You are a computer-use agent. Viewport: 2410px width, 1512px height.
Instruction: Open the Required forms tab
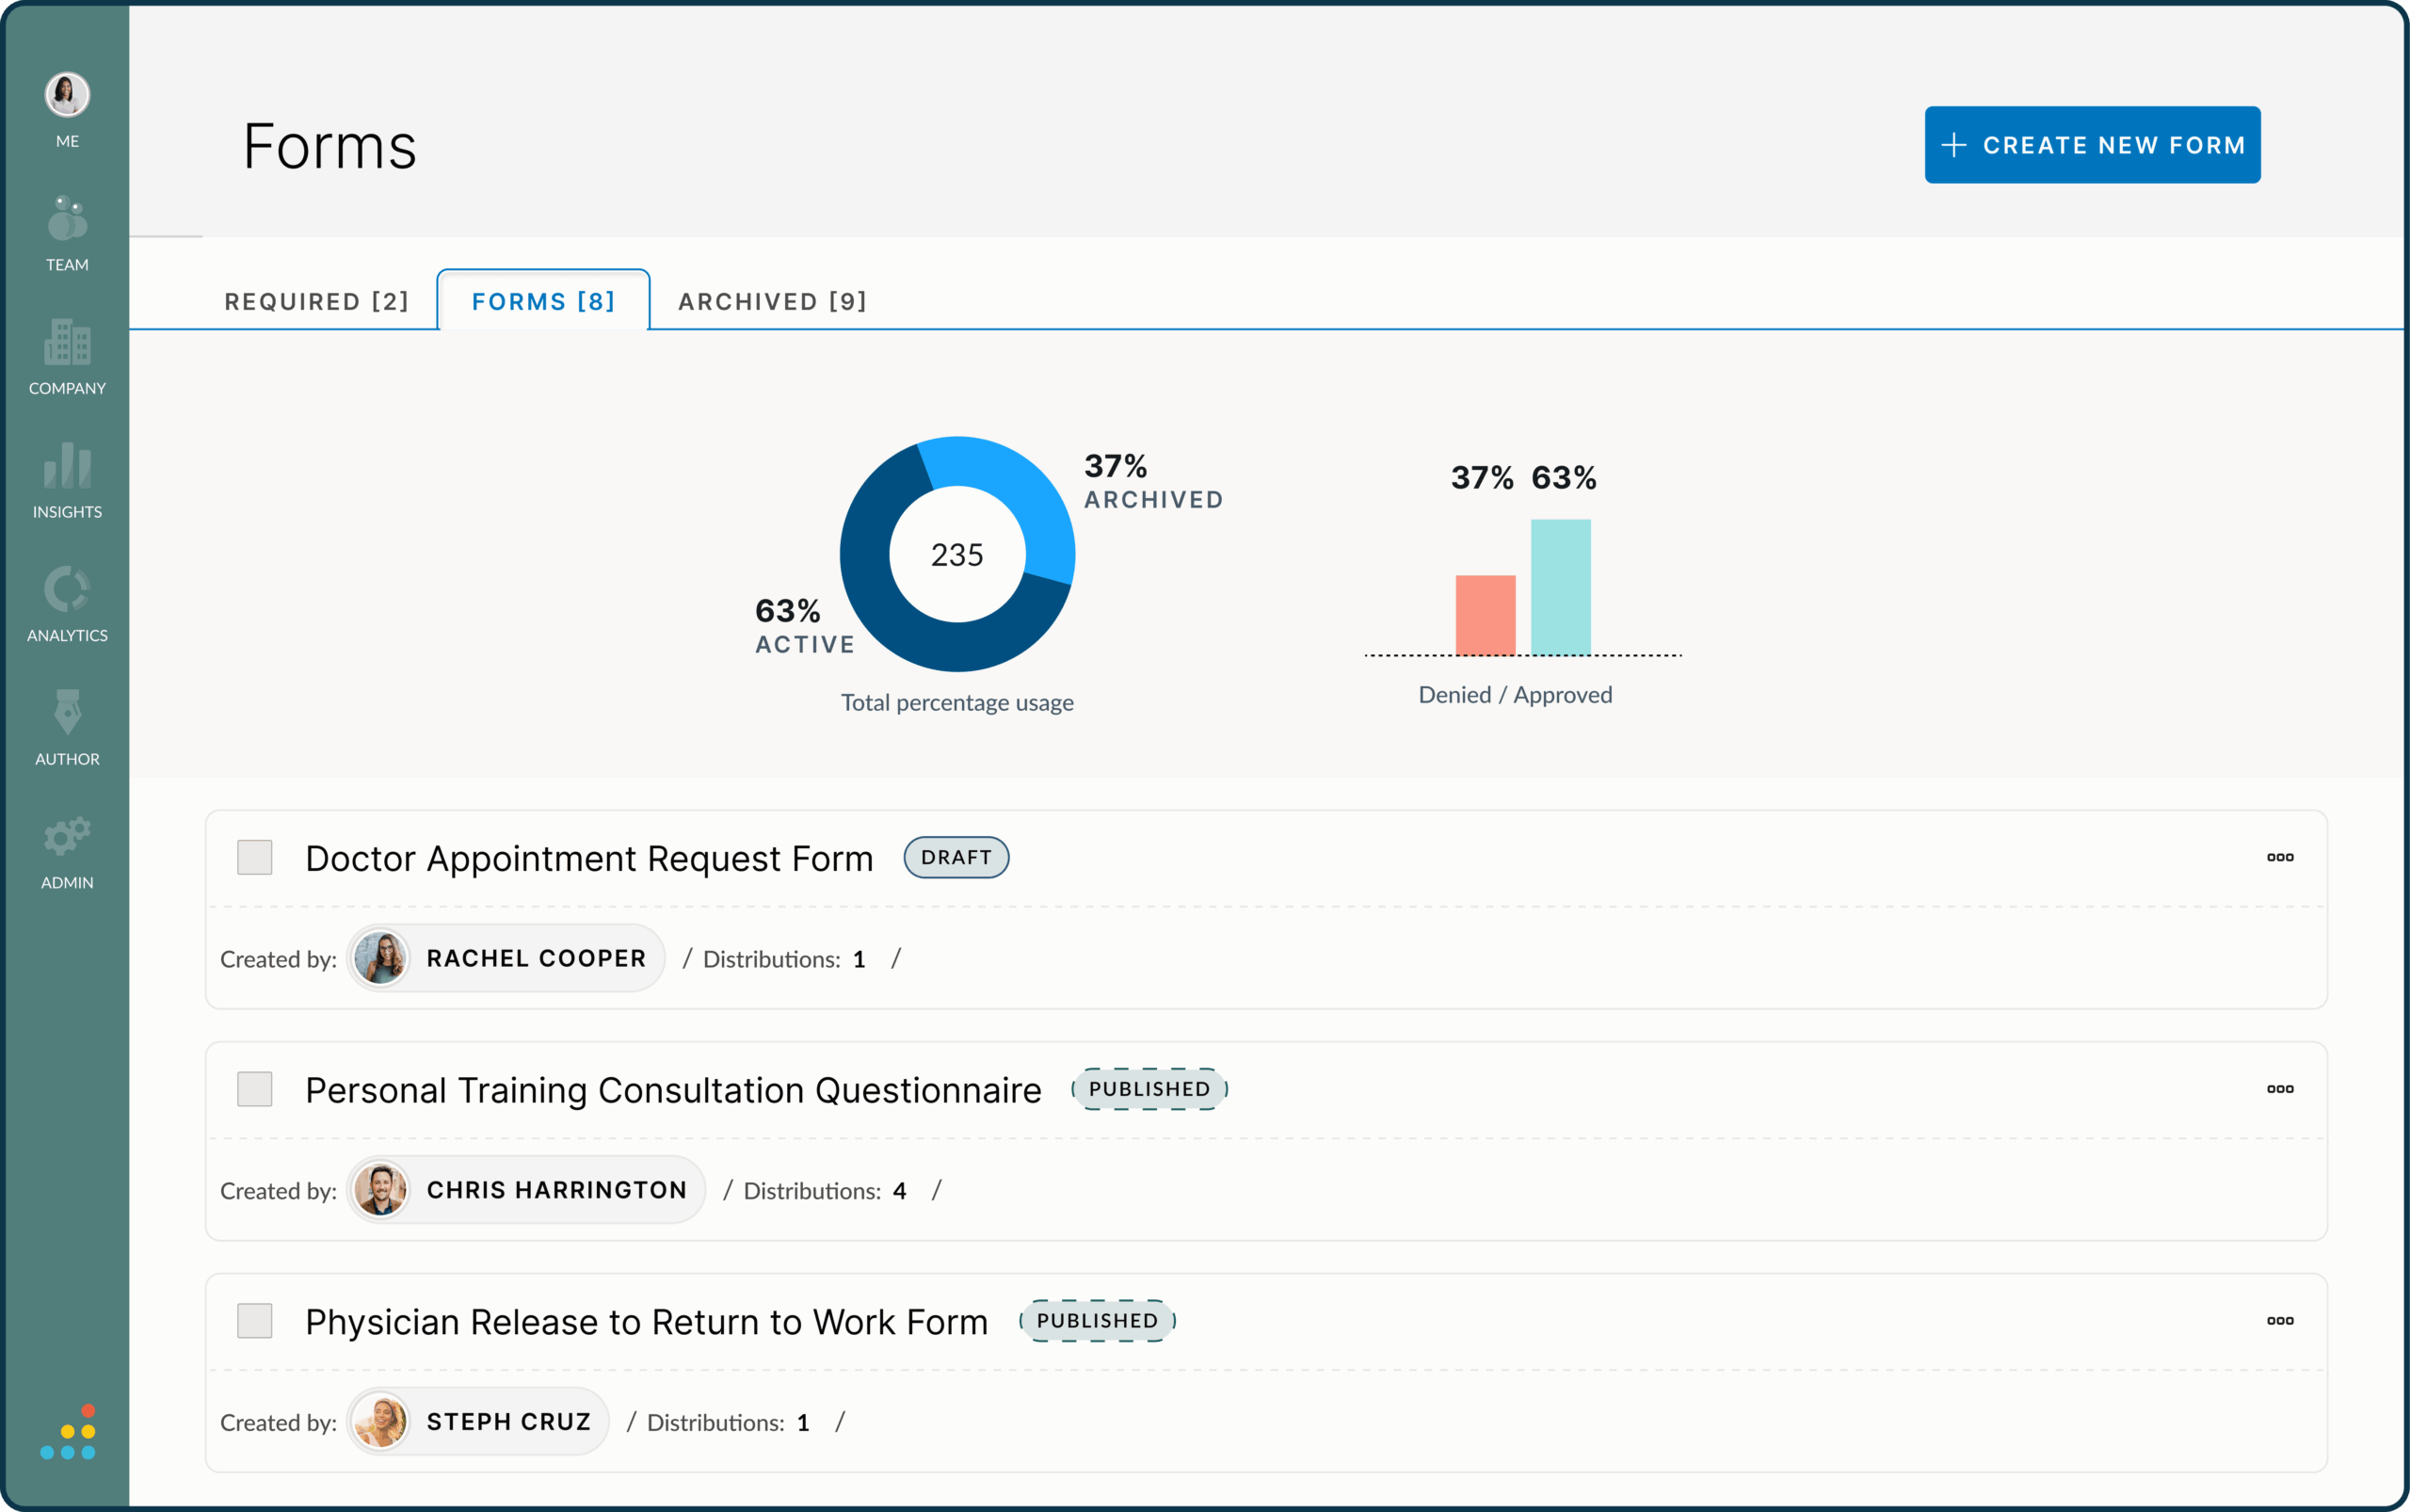[317, 301]
